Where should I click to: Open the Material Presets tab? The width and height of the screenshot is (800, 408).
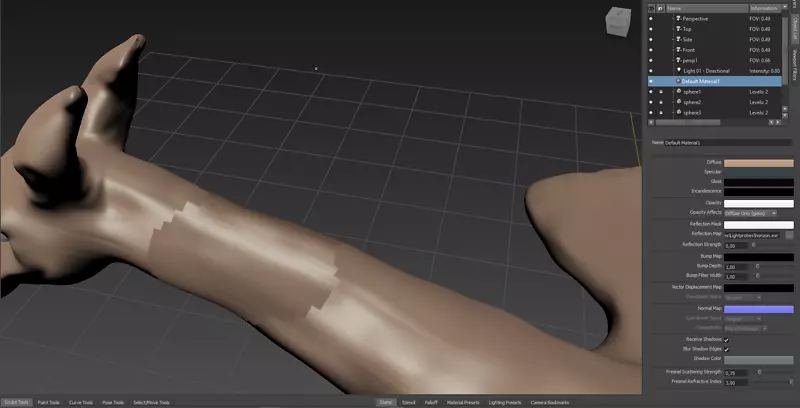click(x=462, y=402)
